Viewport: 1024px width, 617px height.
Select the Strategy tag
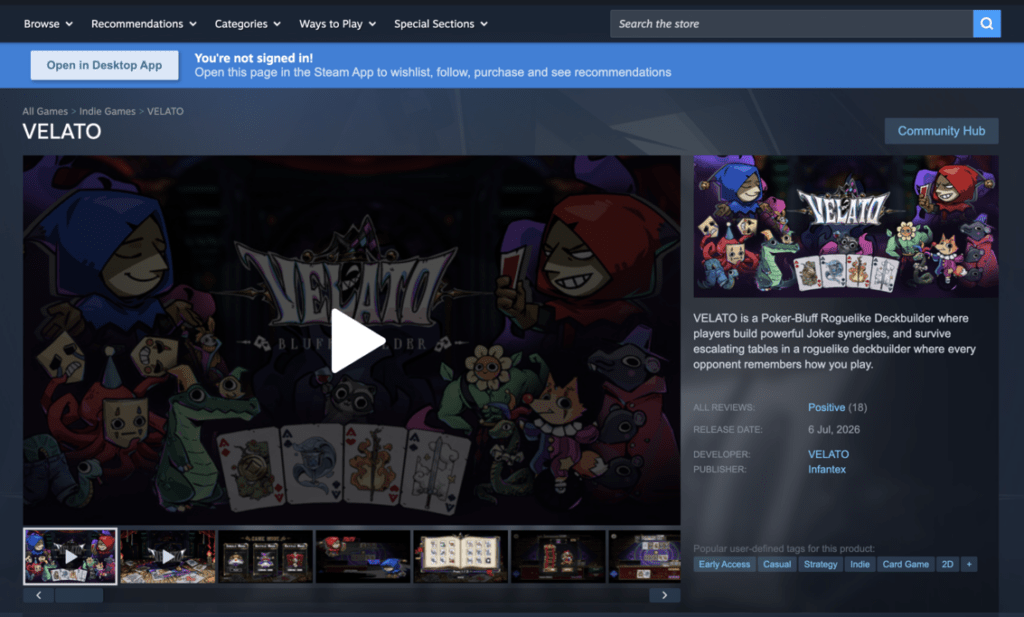(820, 564)
